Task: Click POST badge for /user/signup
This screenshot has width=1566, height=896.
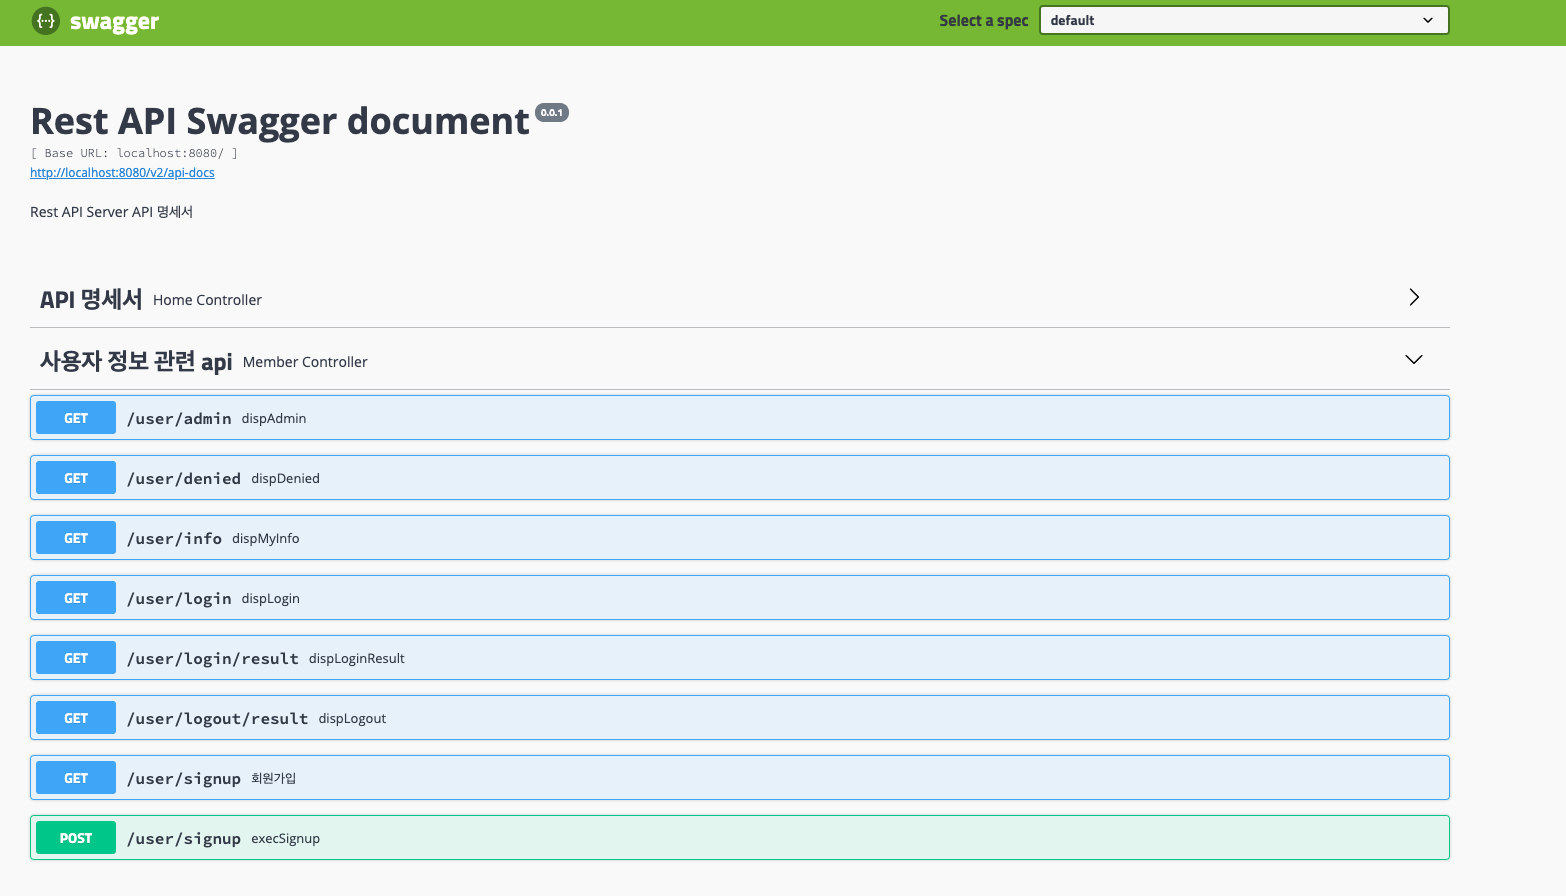Action: (76, 838)
